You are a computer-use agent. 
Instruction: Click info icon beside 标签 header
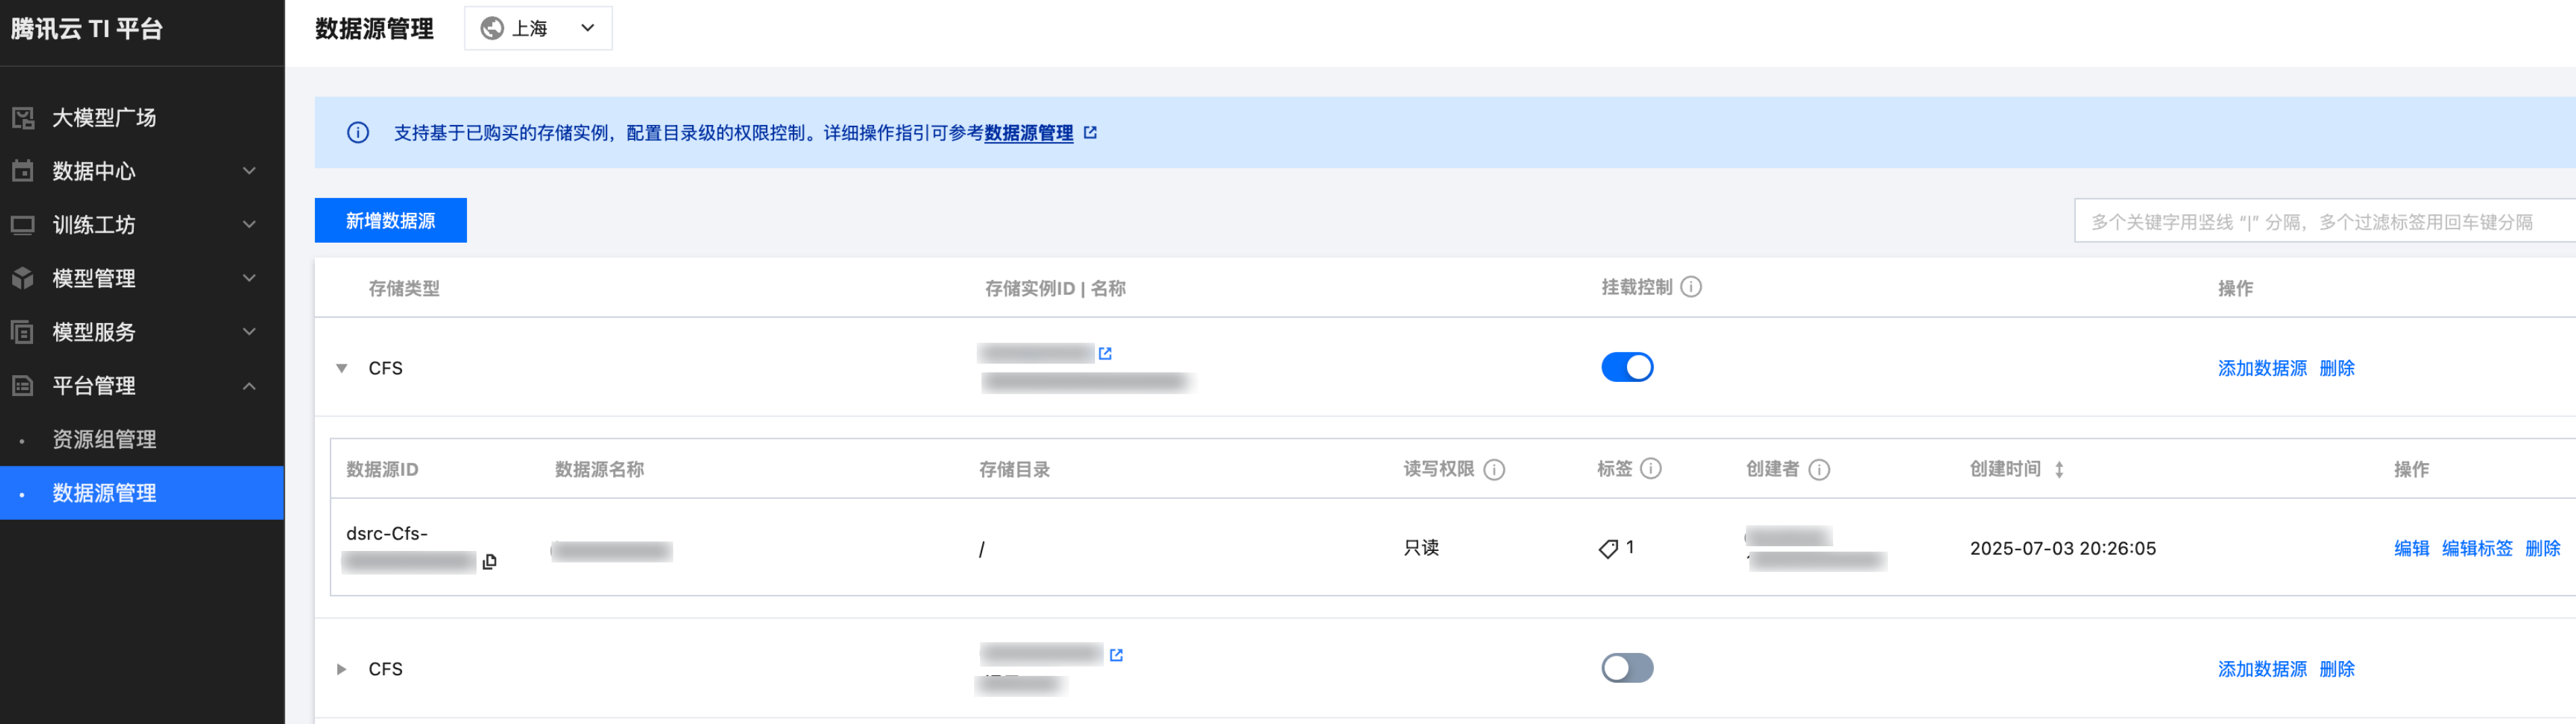[x=1651, y=468]
